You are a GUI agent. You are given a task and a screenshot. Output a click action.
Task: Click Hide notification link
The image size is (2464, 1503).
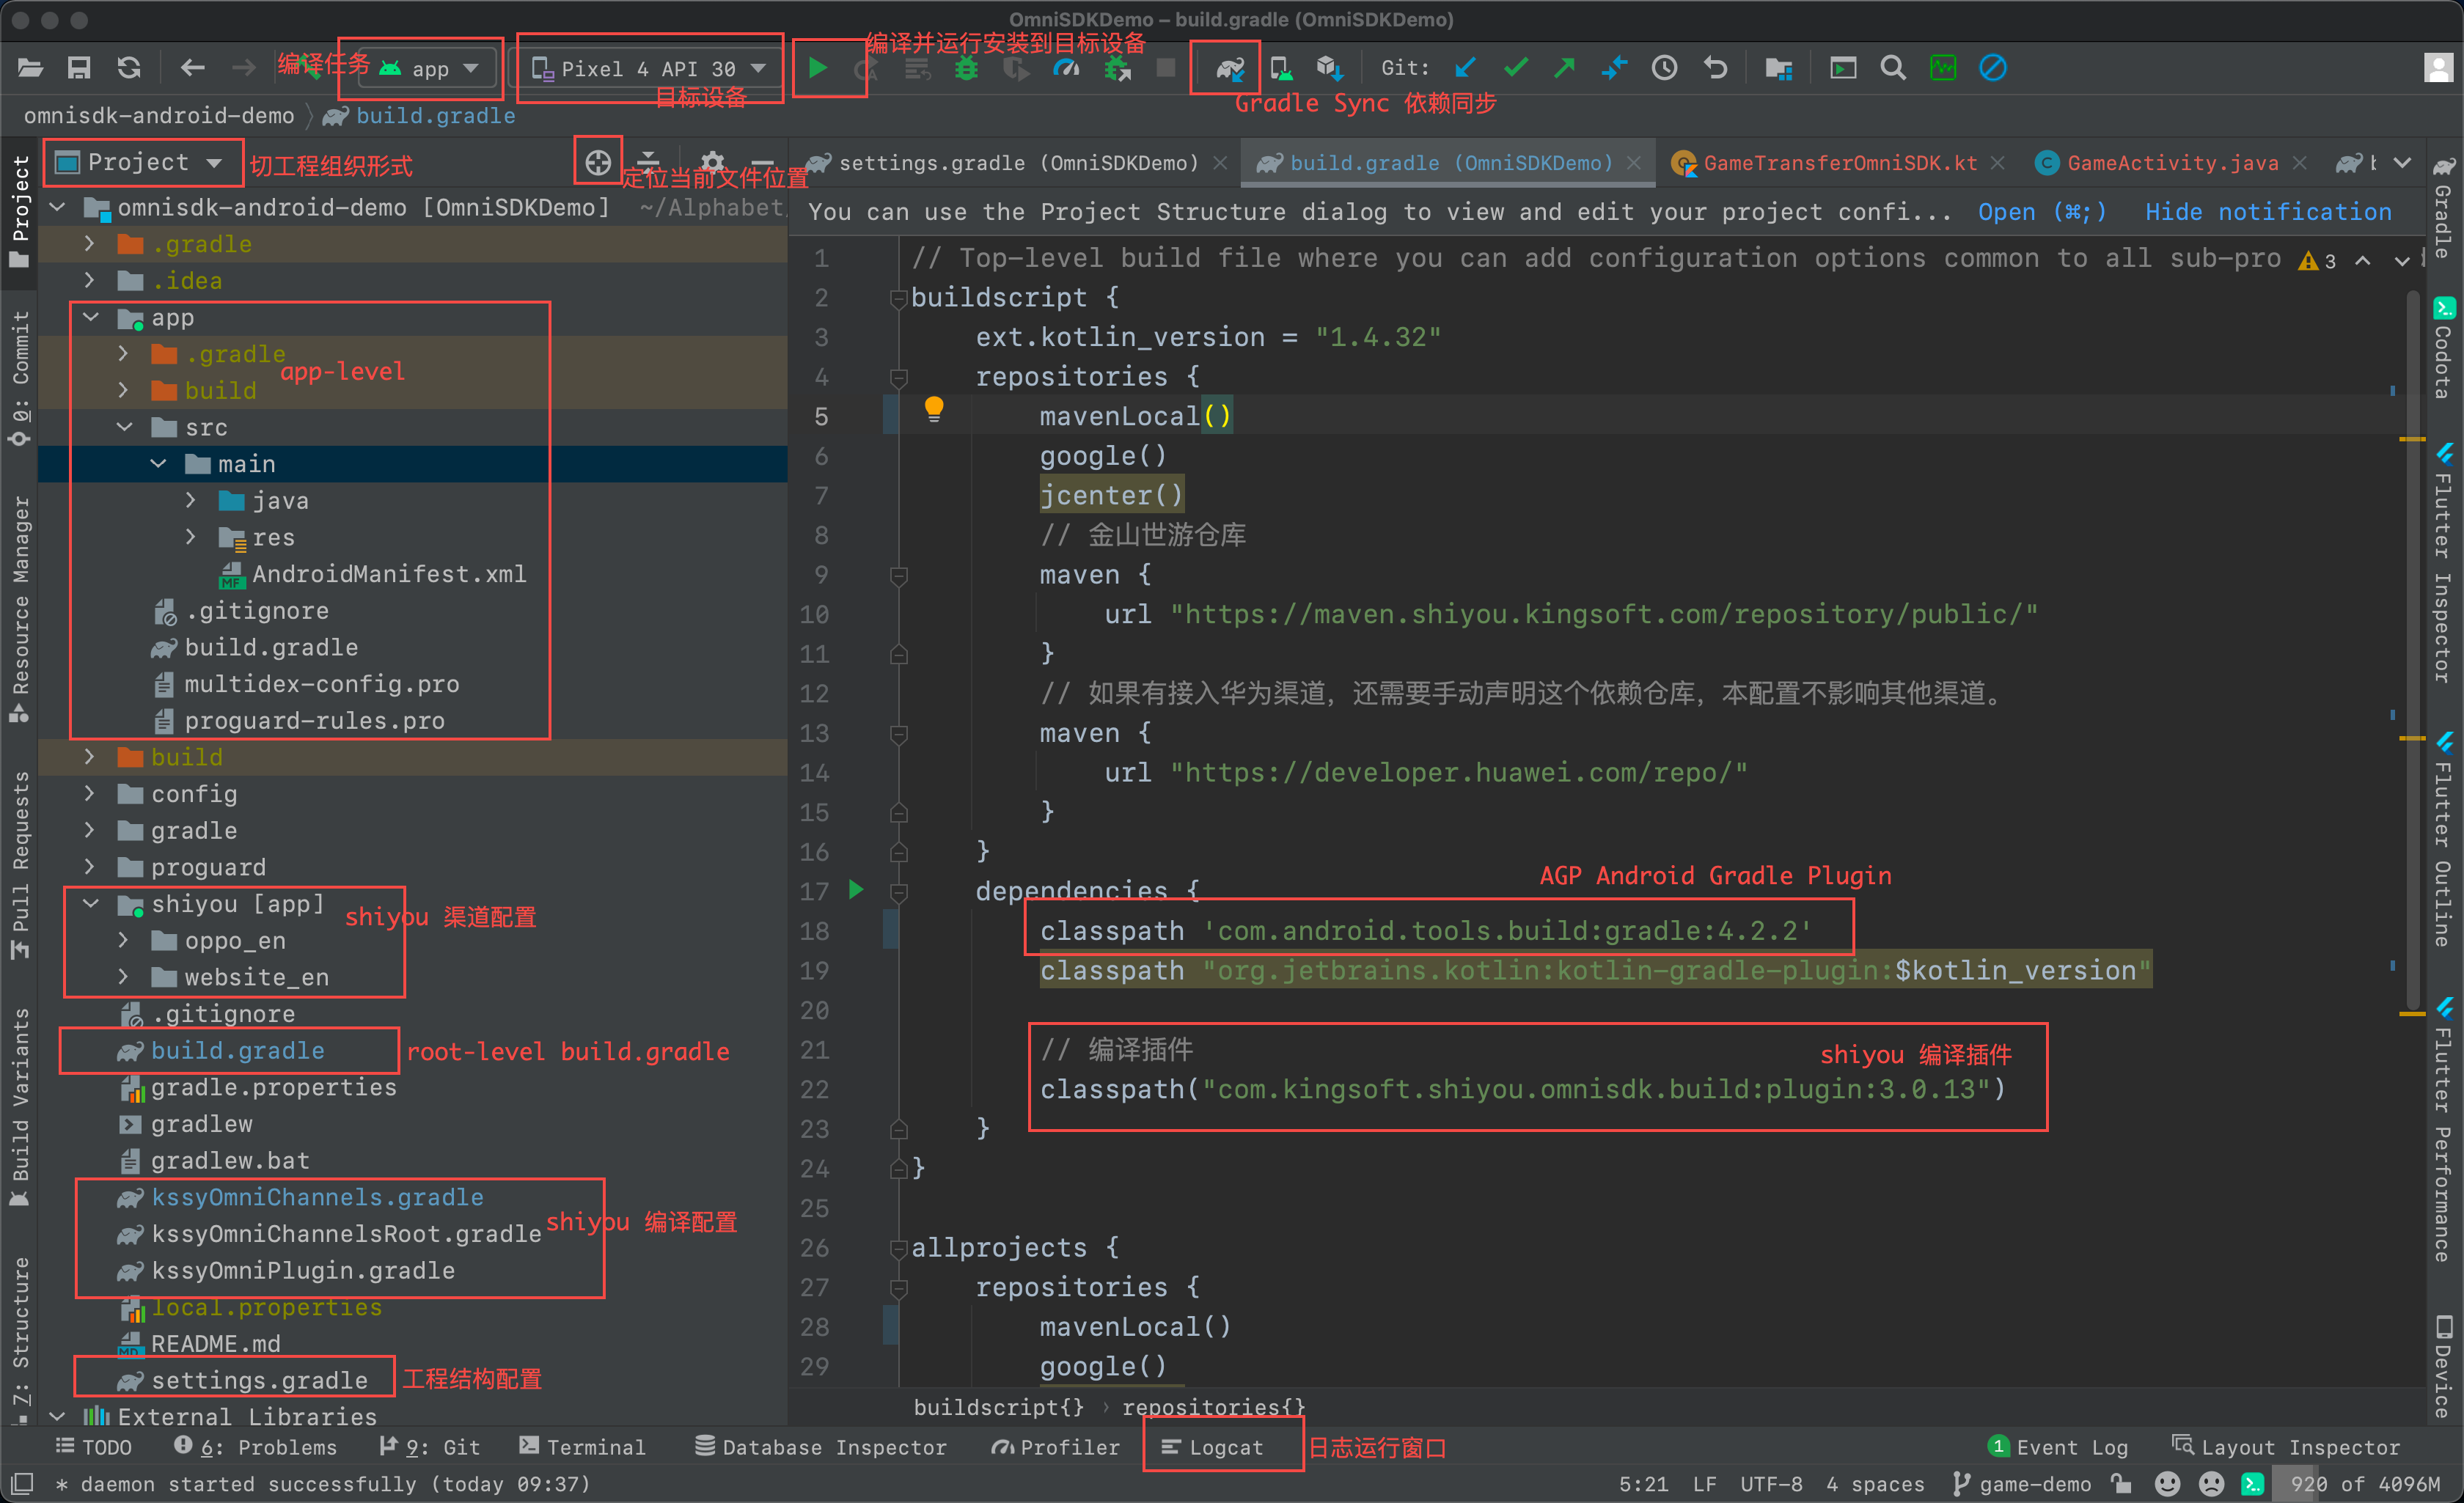(2268, 211)
